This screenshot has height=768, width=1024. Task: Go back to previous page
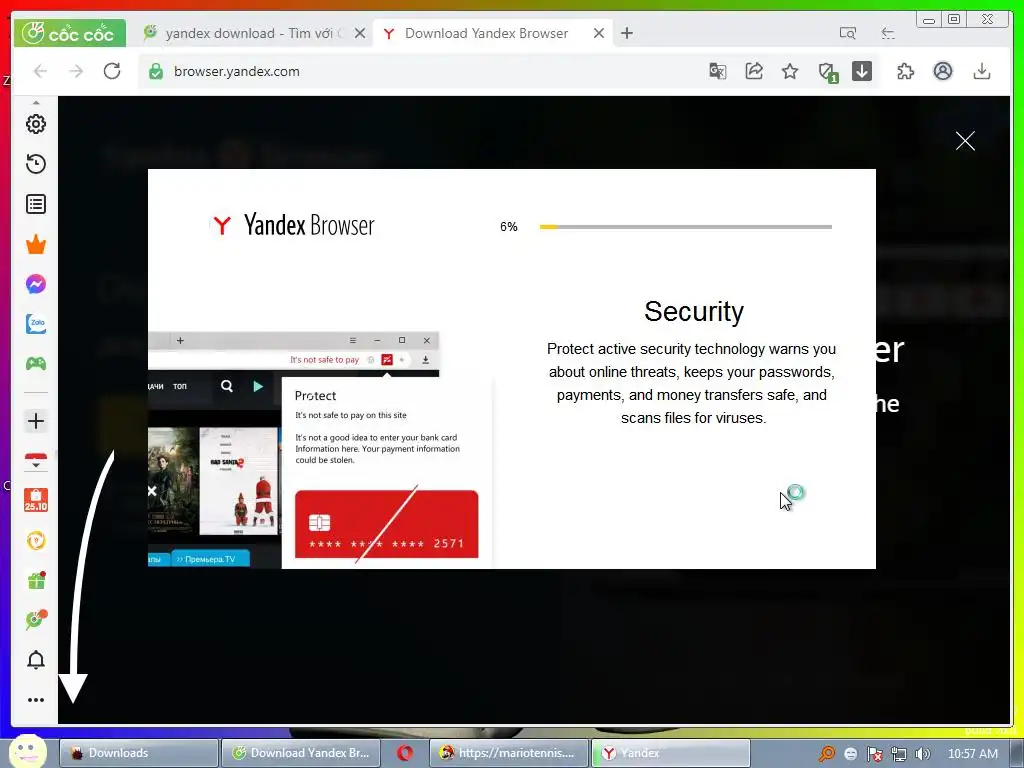coord(40,71)
